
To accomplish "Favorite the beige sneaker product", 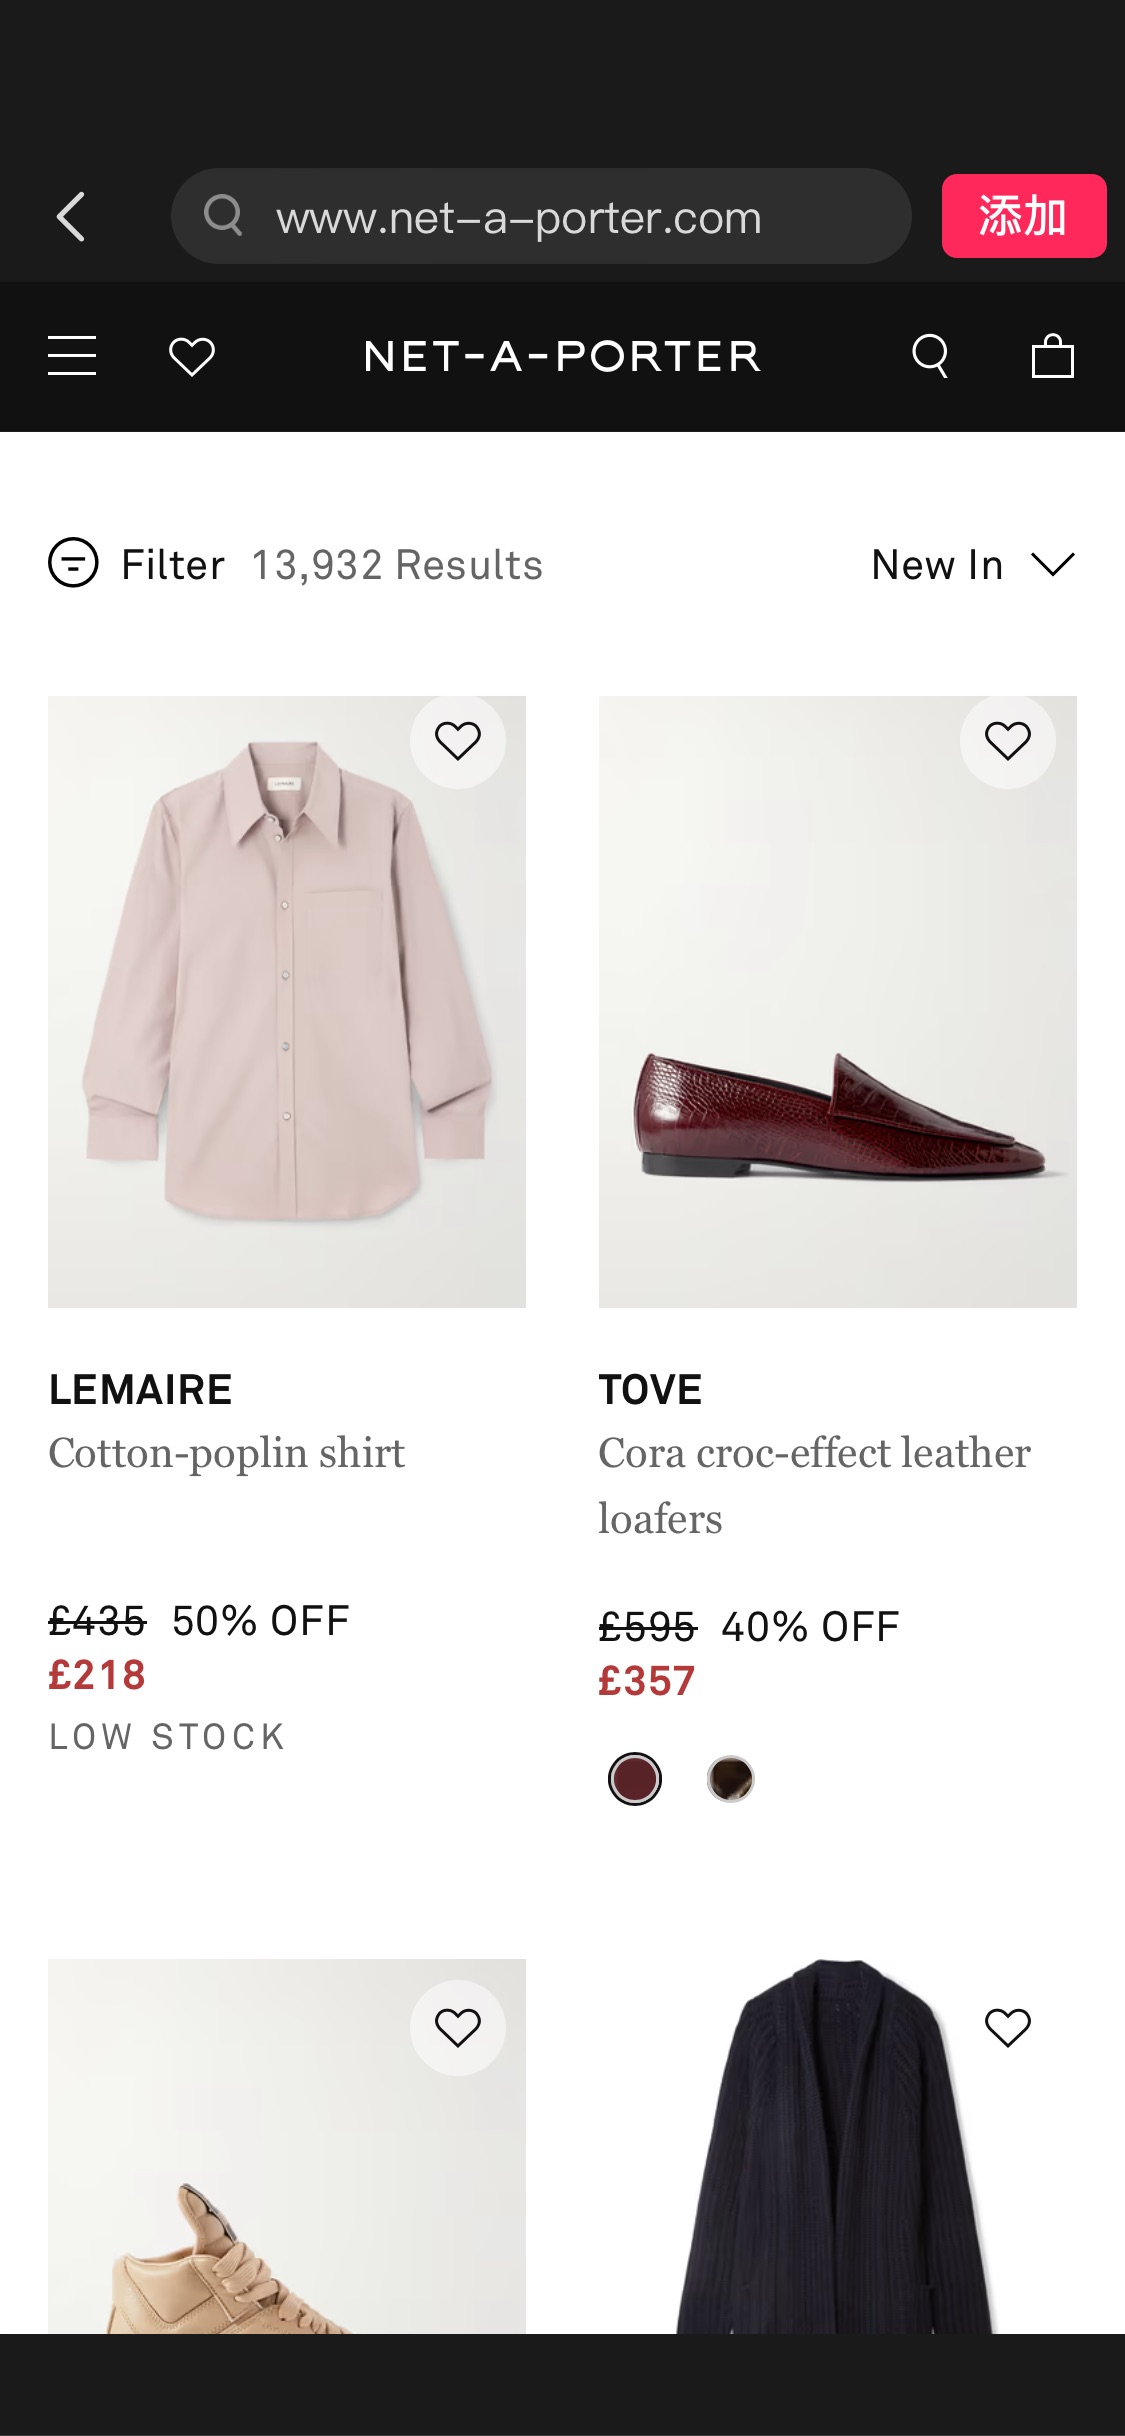I will pyautogui.click(x=457, y=2028).
